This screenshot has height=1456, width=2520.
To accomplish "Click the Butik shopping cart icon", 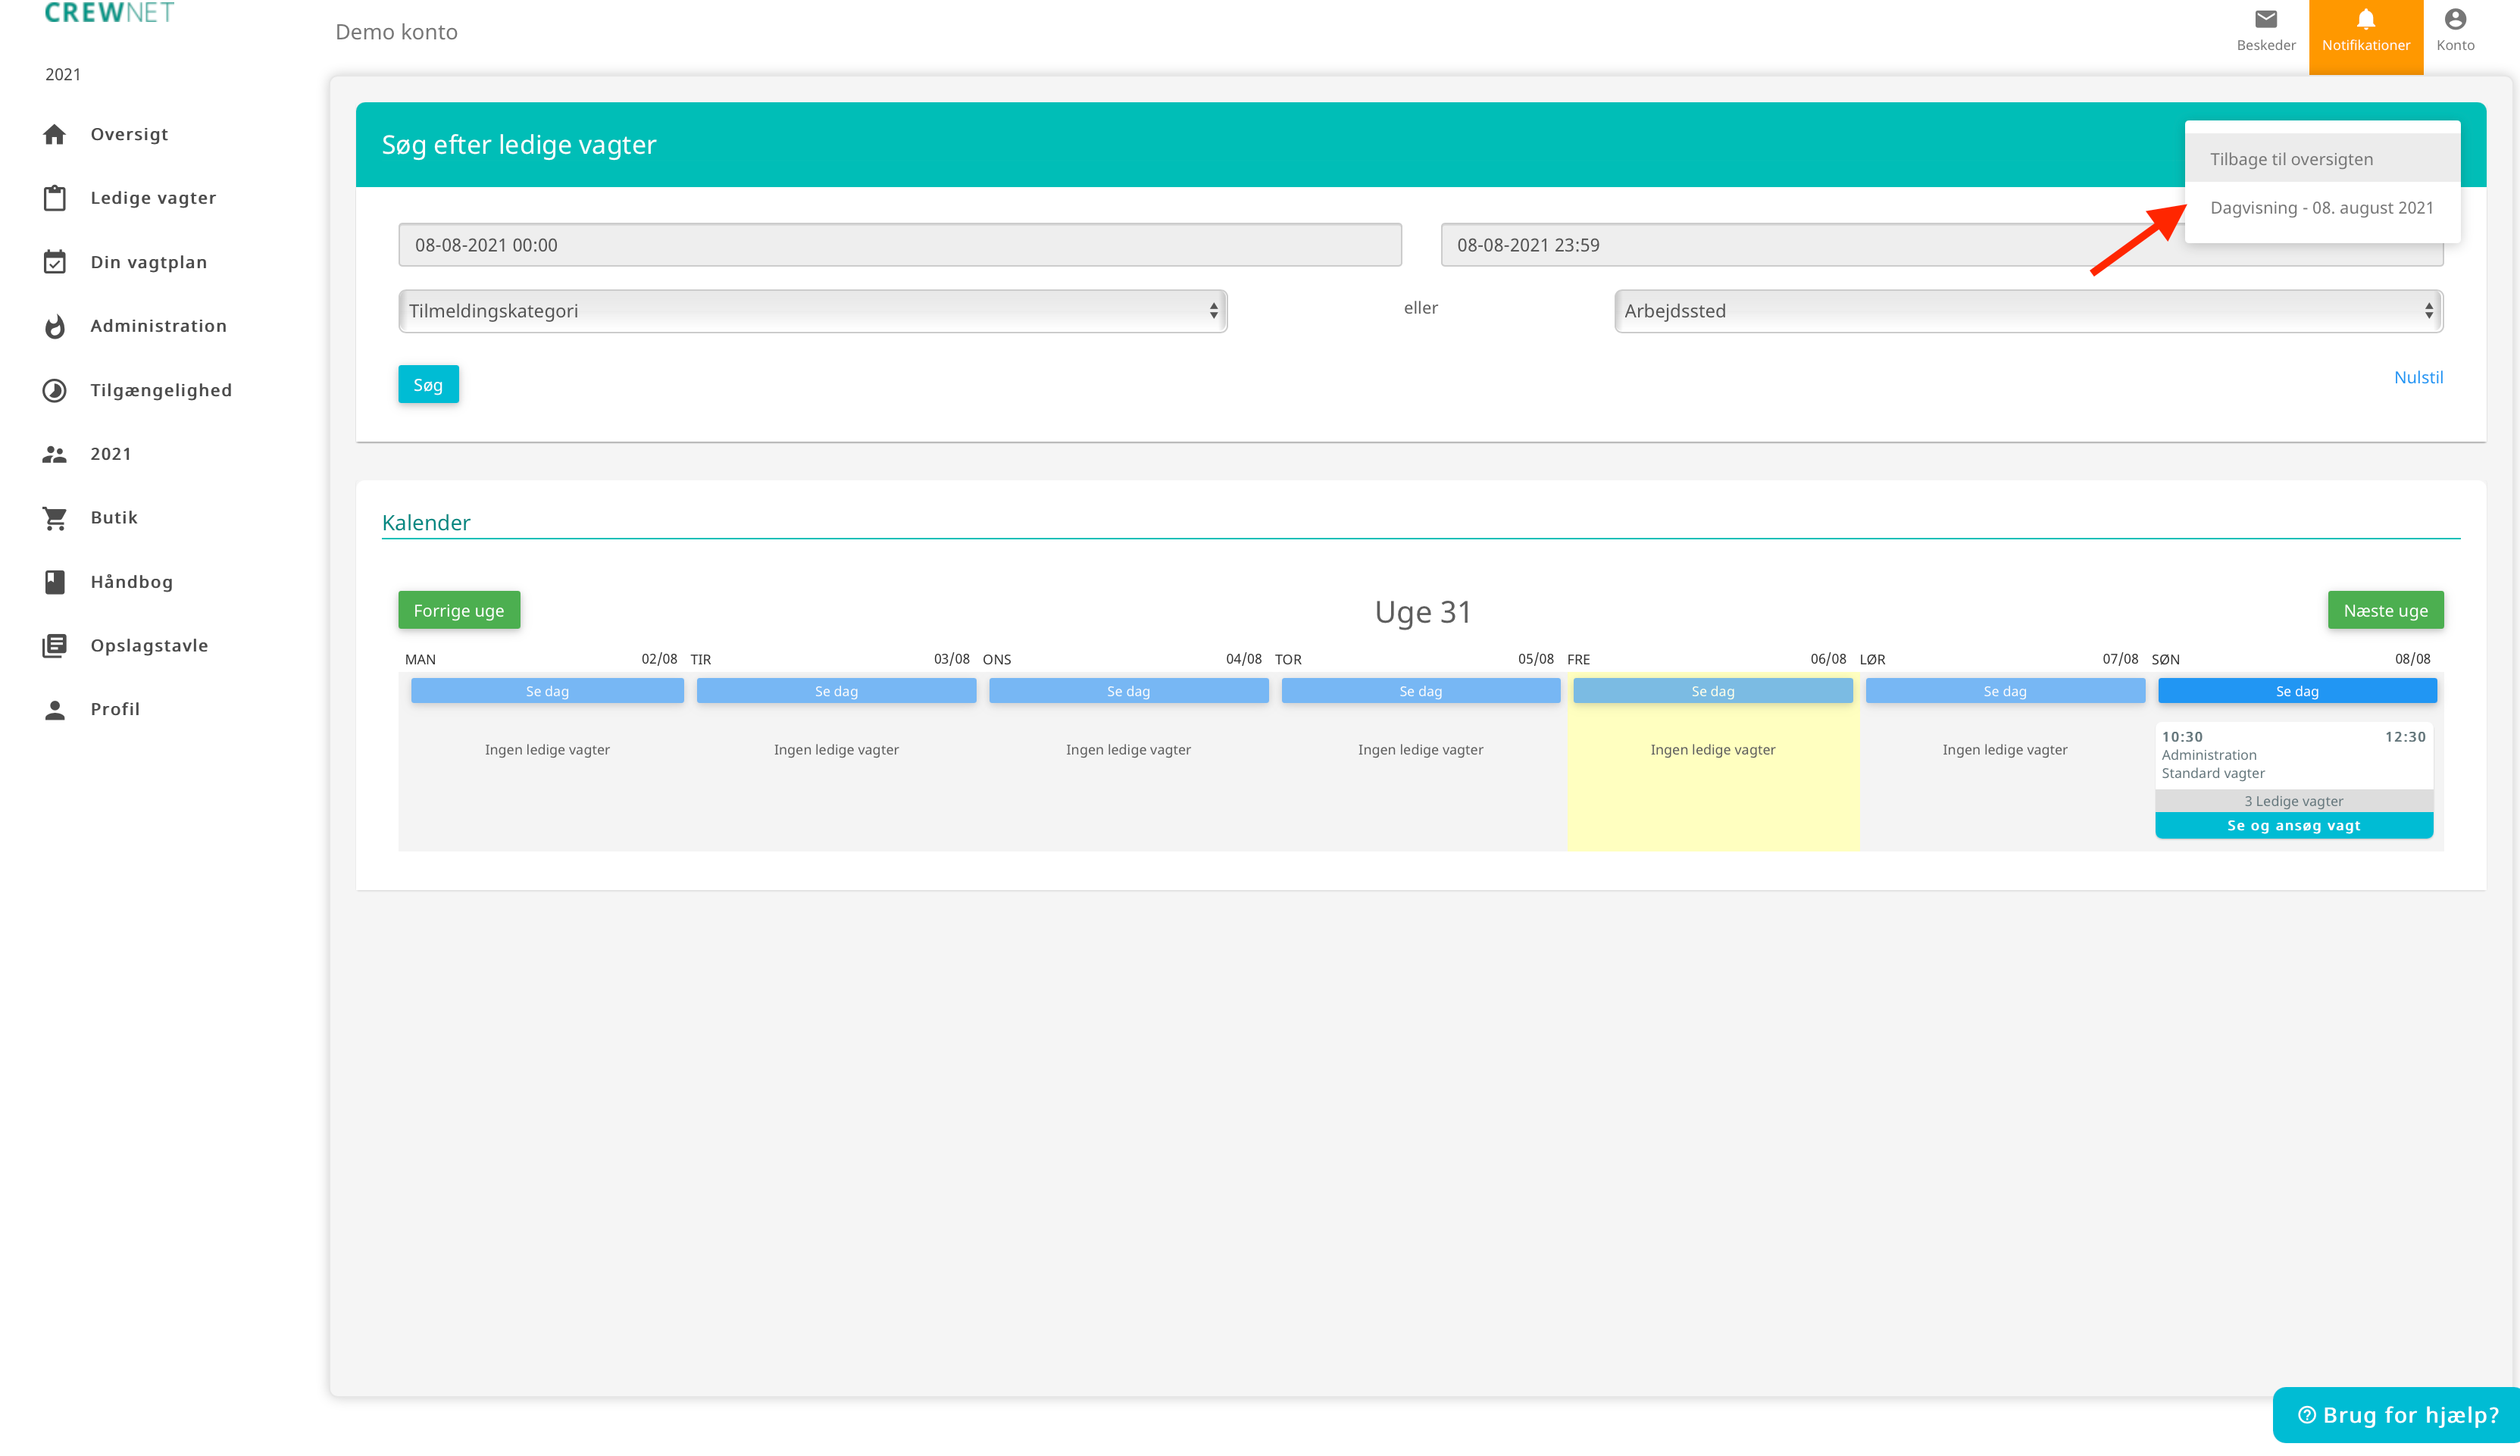I will pyautogui.click(x=55, y=518).
